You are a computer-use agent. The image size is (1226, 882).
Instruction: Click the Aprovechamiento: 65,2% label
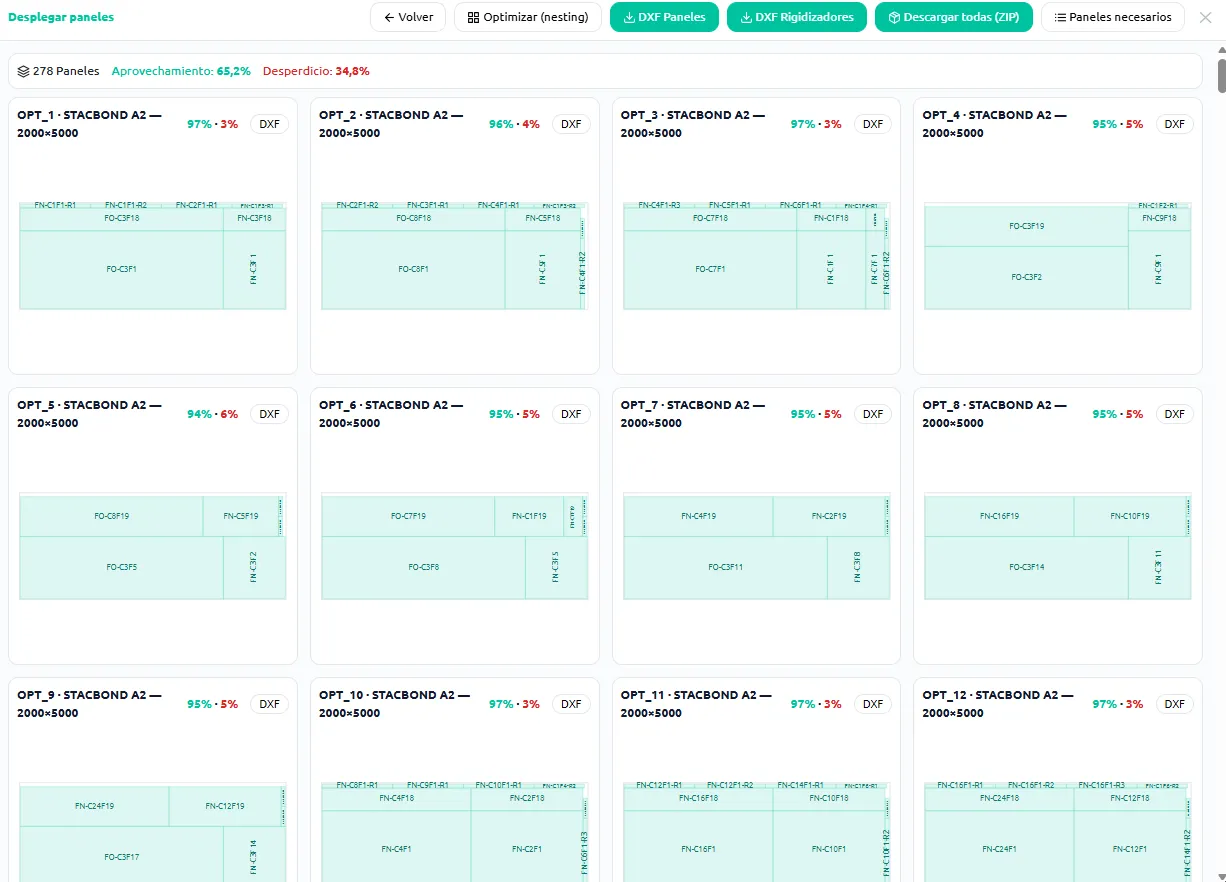(x=181, y=71)
